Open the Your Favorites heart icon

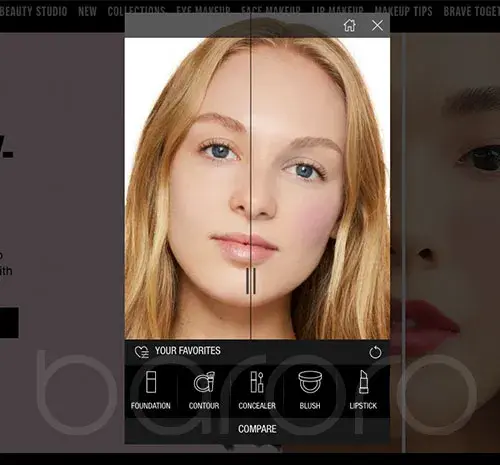pyautogui.click(x=142, y=352)
